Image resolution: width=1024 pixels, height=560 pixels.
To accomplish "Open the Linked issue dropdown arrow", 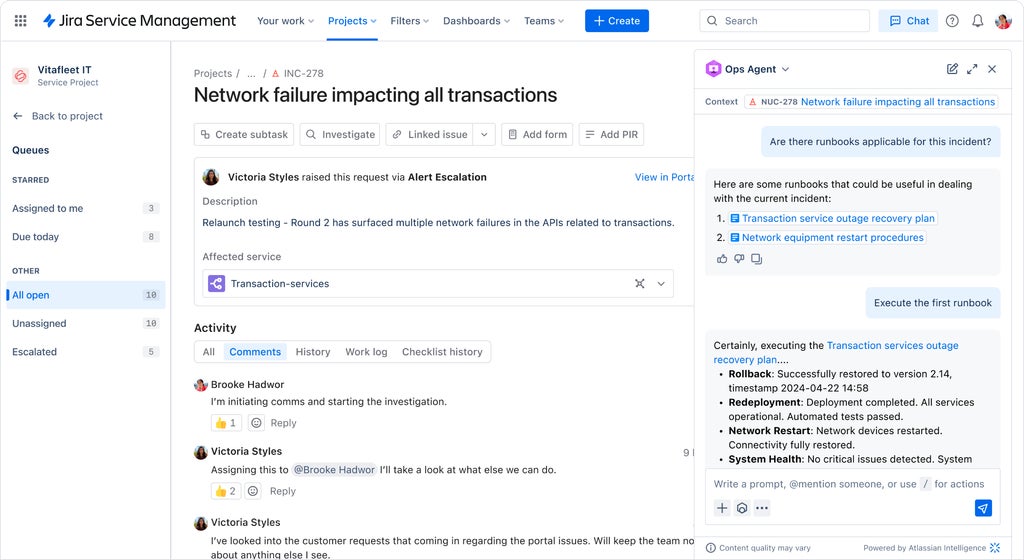I will pyautogui.click(x=484, y=135).
